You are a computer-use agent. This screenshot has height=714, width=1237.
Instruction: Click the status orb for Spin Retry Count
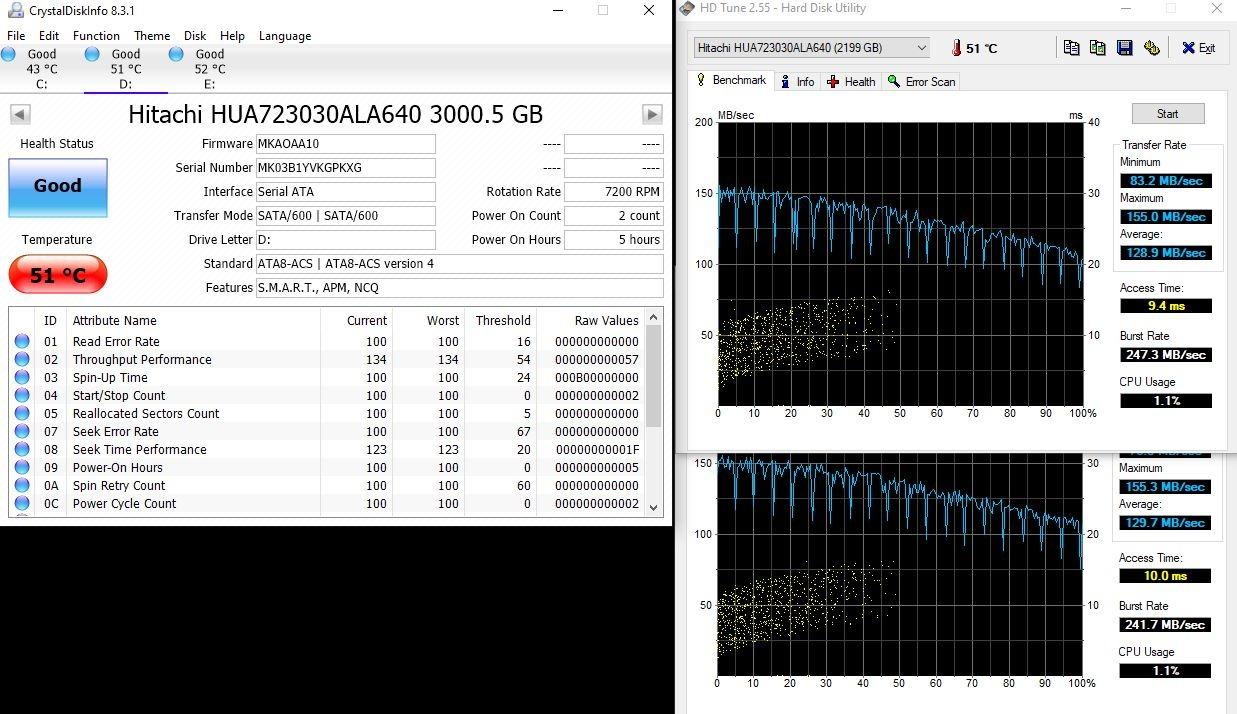pos(22,486)
